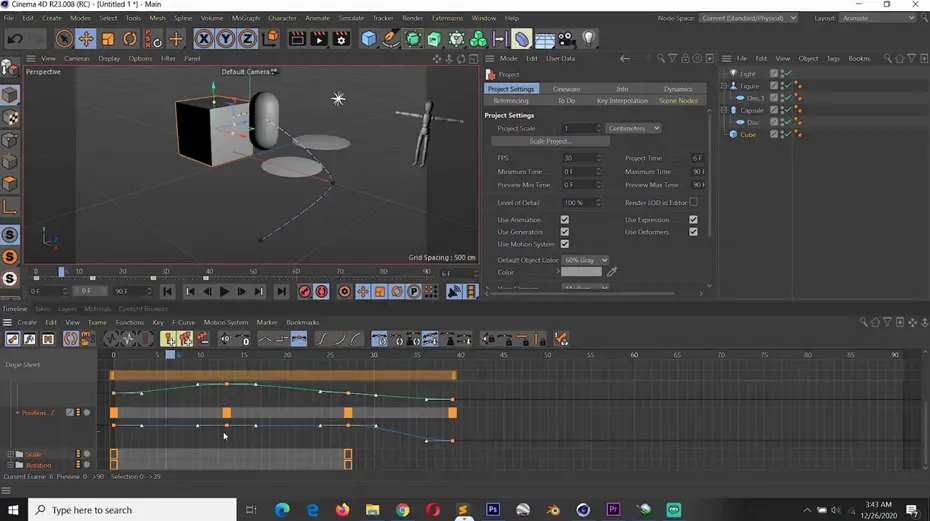Expand the Scale track in timeline
The width and height of the screenshot is (930, 521).
coord(11,454)
